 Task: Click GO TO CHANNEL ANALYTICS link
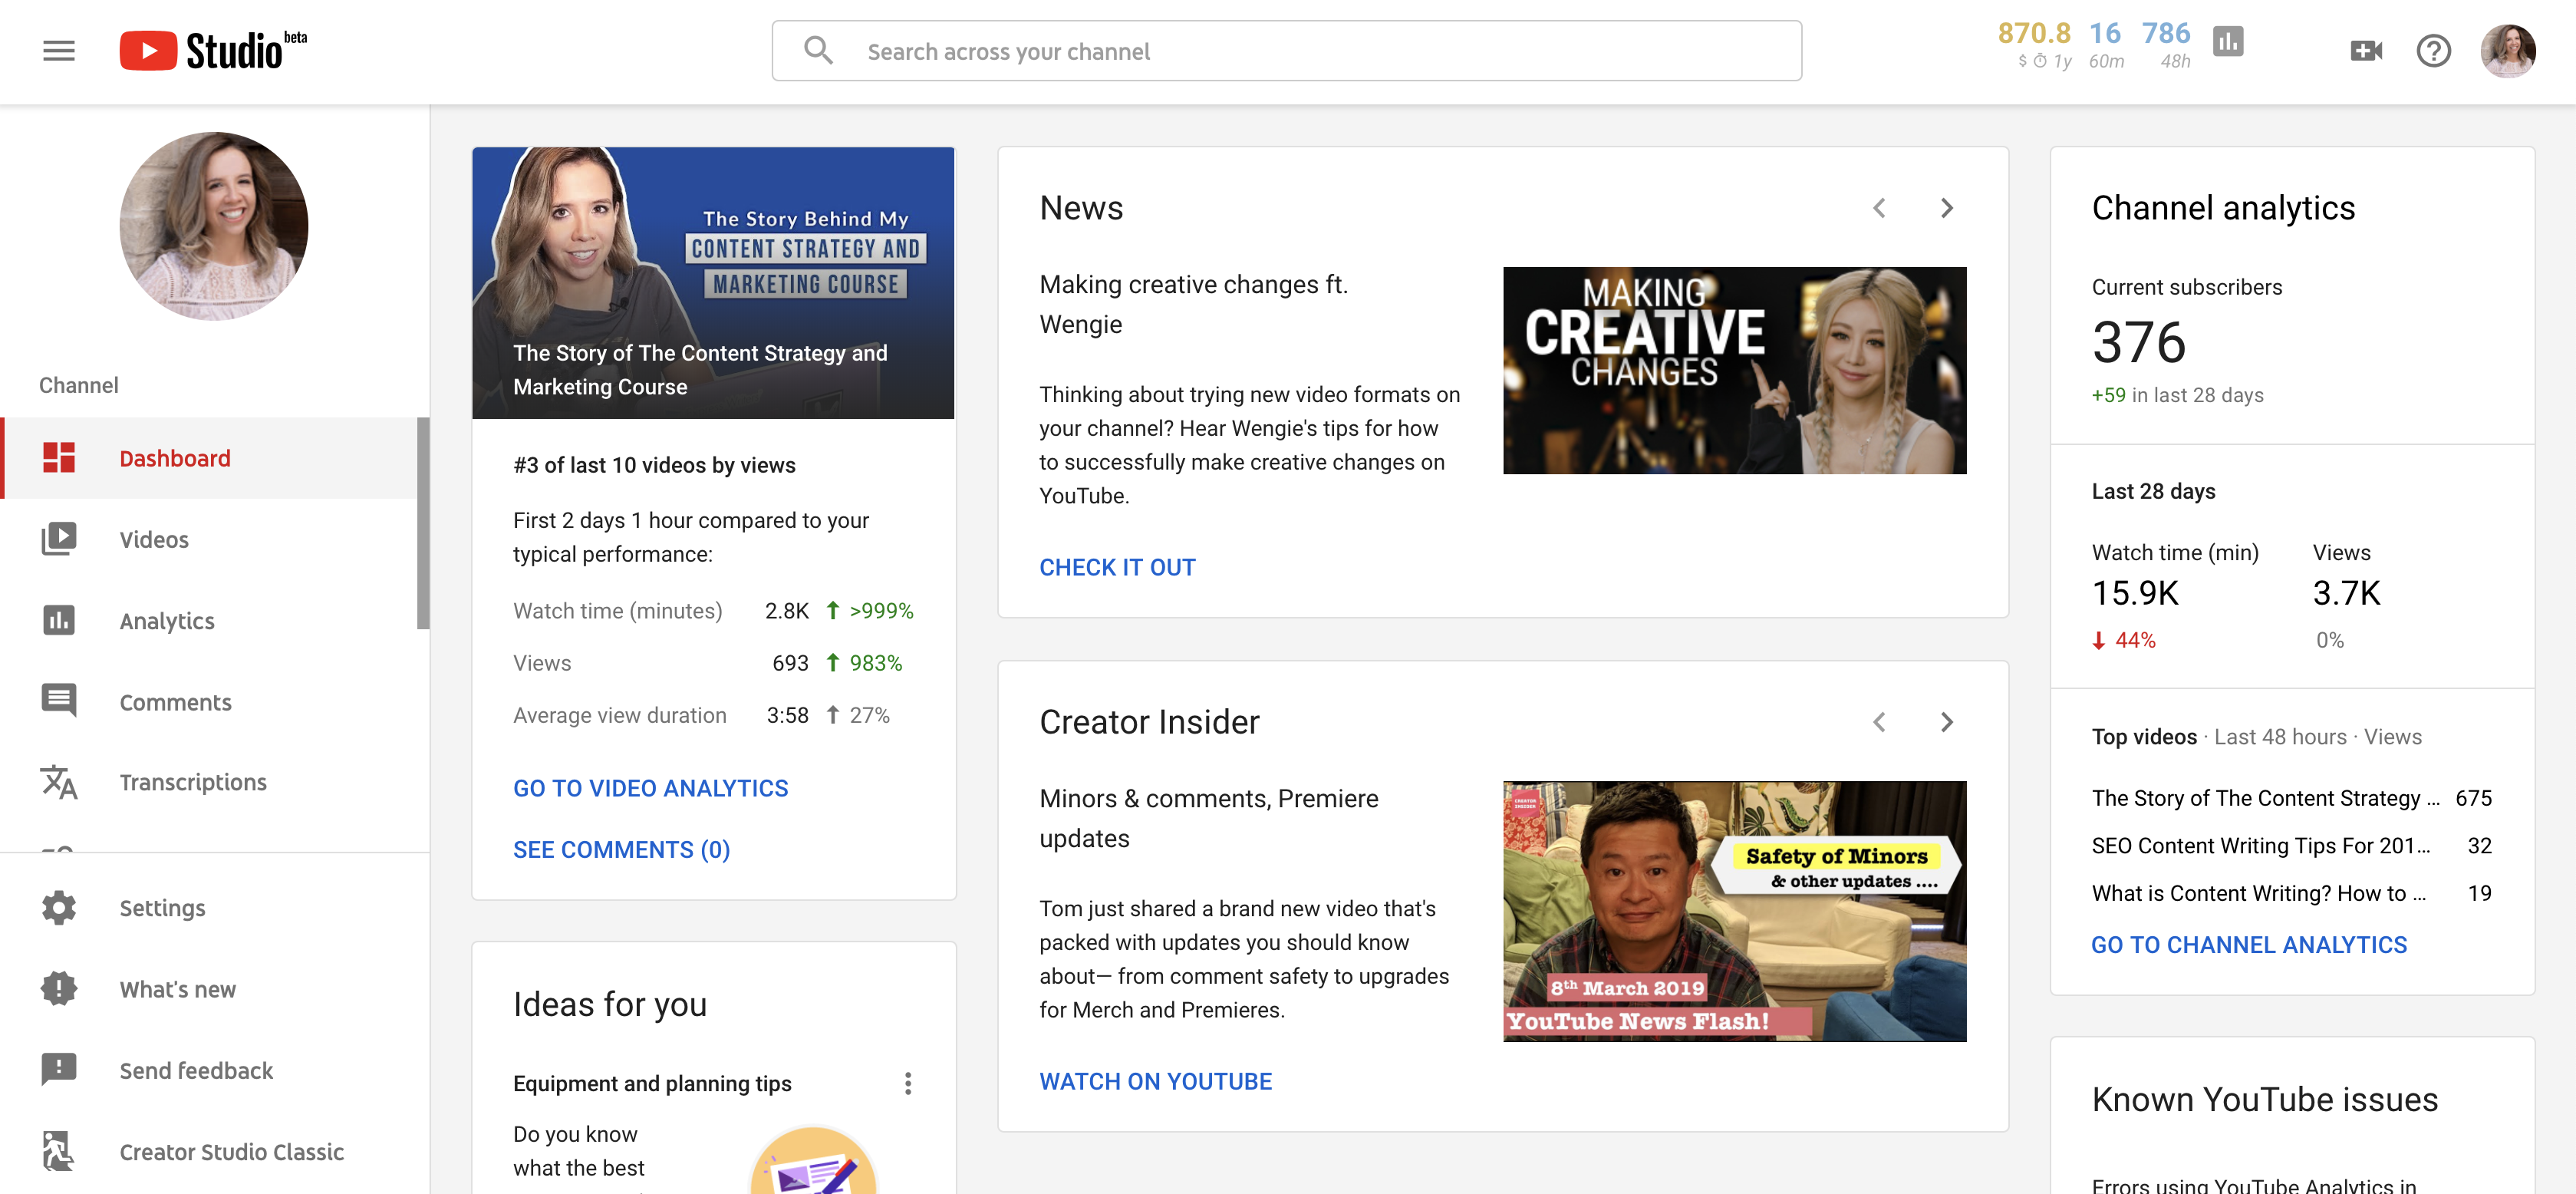coord(2249,945)
